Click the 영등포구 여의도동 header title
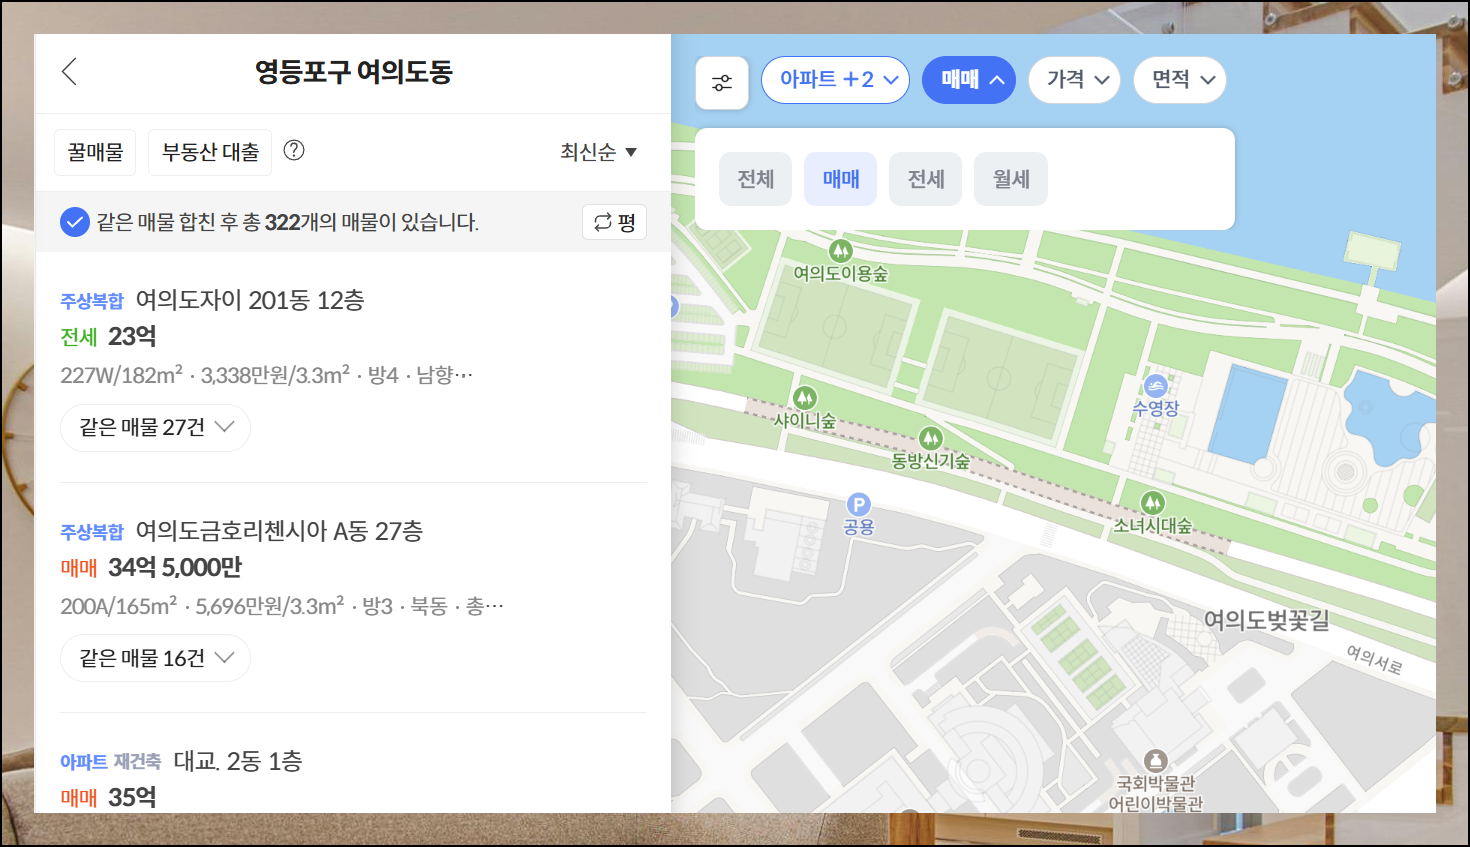This screenshot has height=847, width=1470. [x=354, y=72]
